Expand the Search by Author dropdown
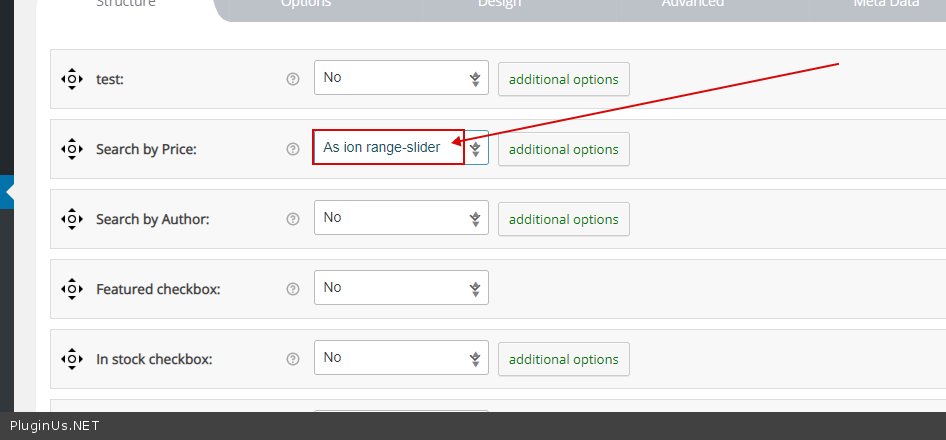This screenshot has height=440, width=946. click(x=401, y=218)
